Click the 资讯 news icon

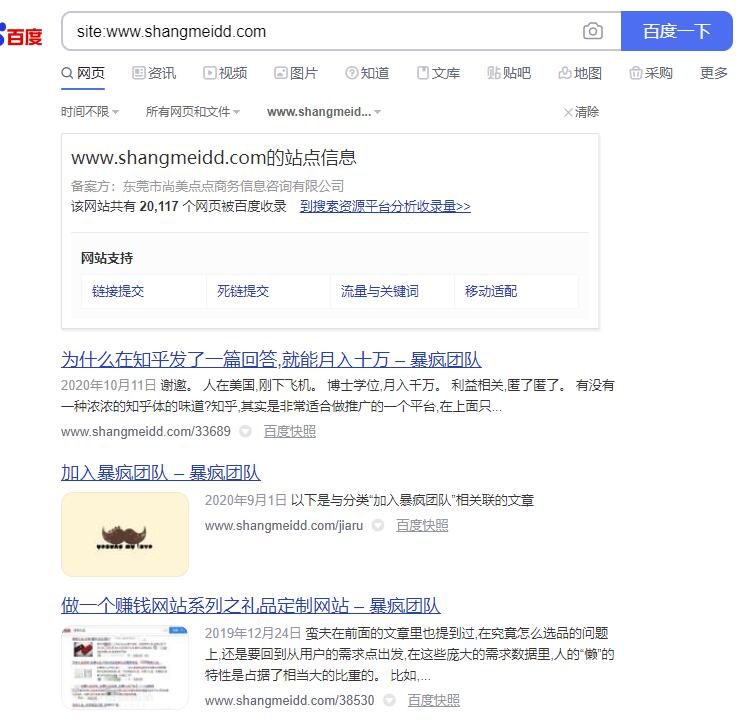point(138,73)
